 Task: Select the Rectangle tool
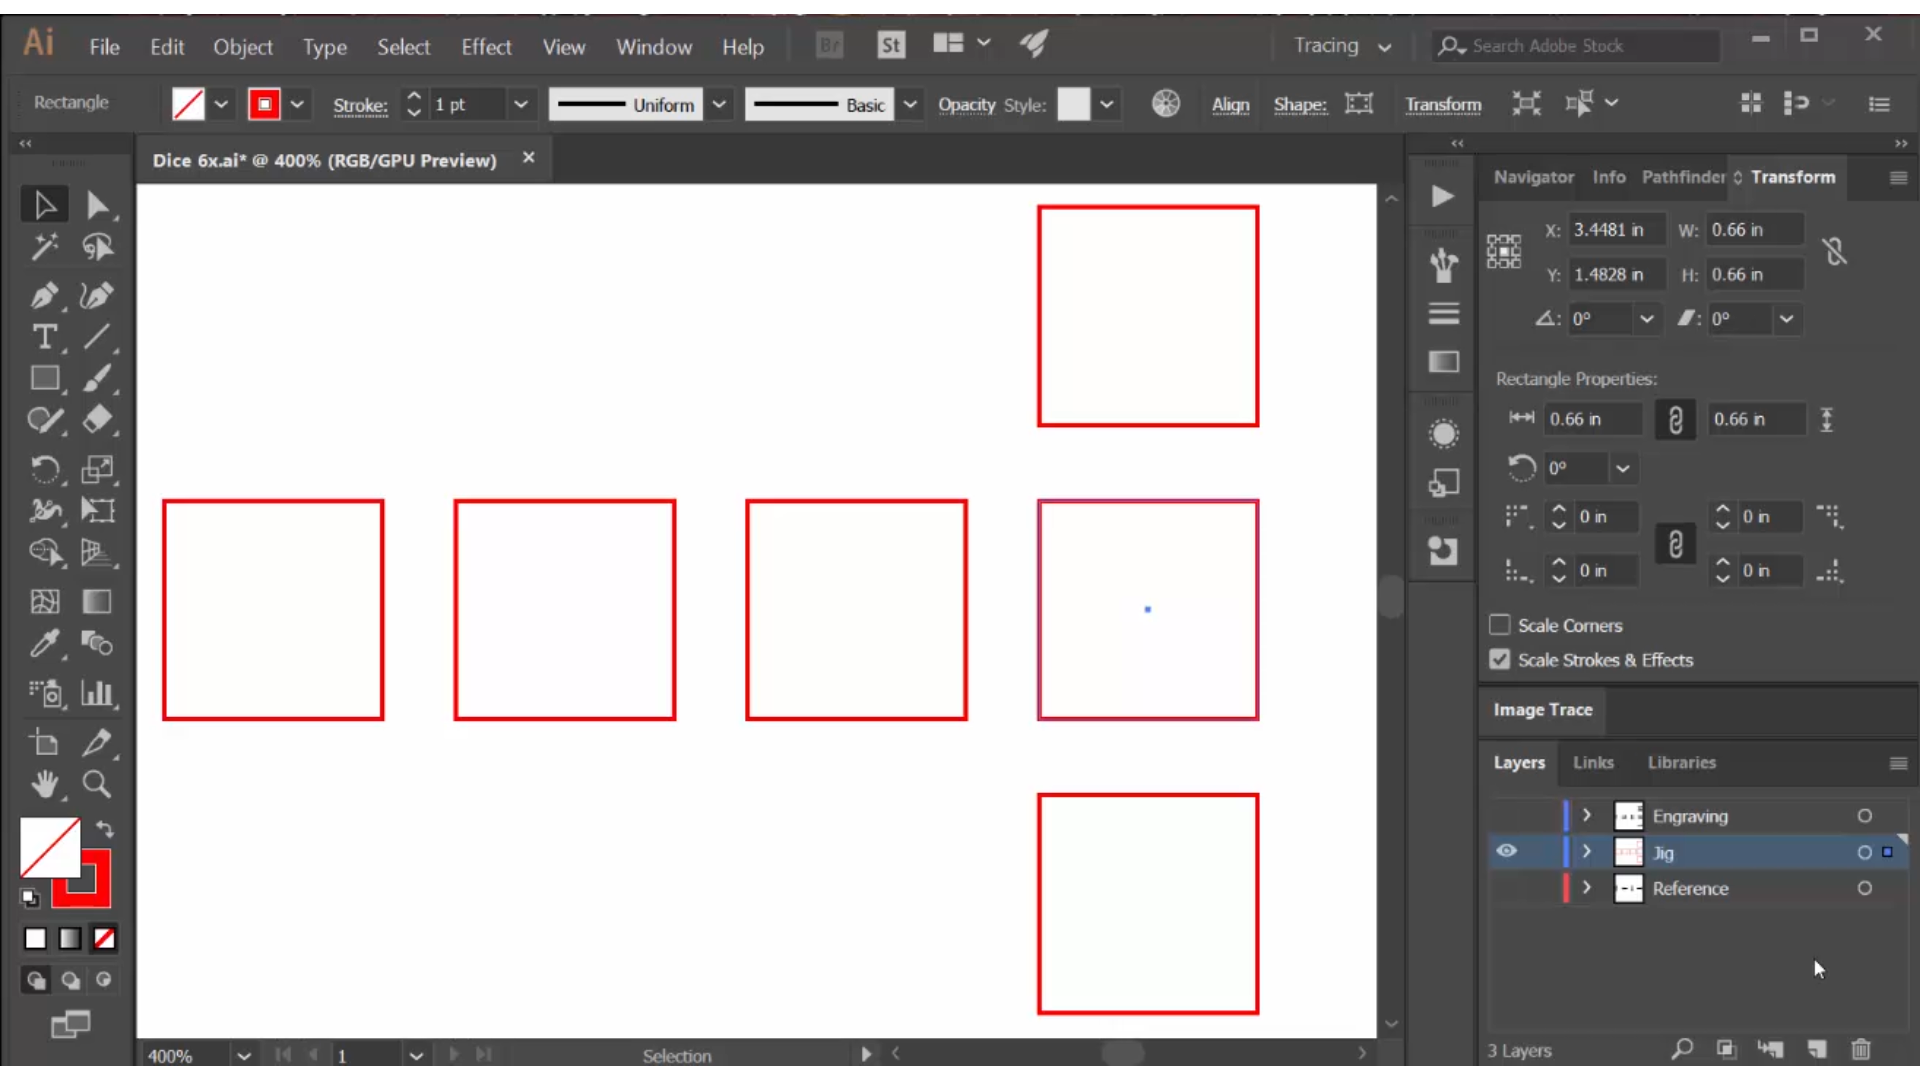[44, 381]
